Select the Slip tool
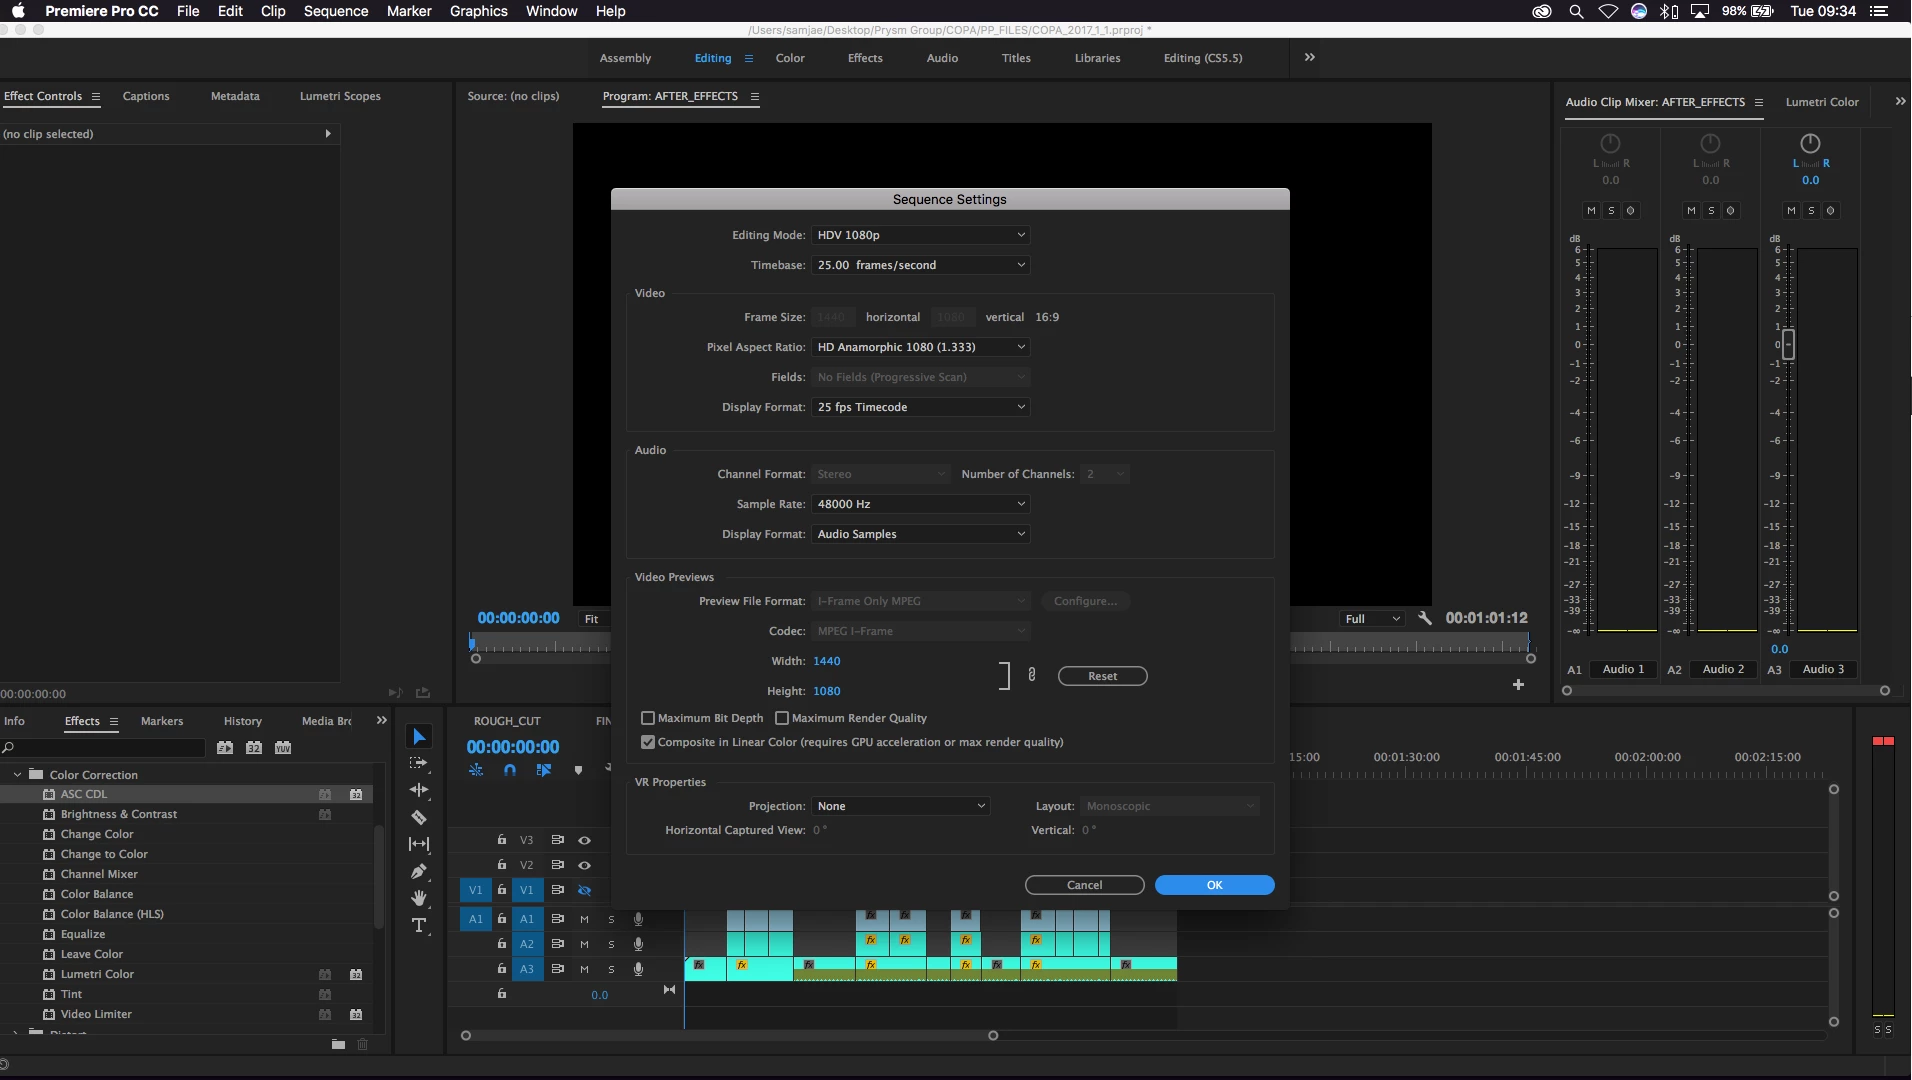 [x=419, y=844]
